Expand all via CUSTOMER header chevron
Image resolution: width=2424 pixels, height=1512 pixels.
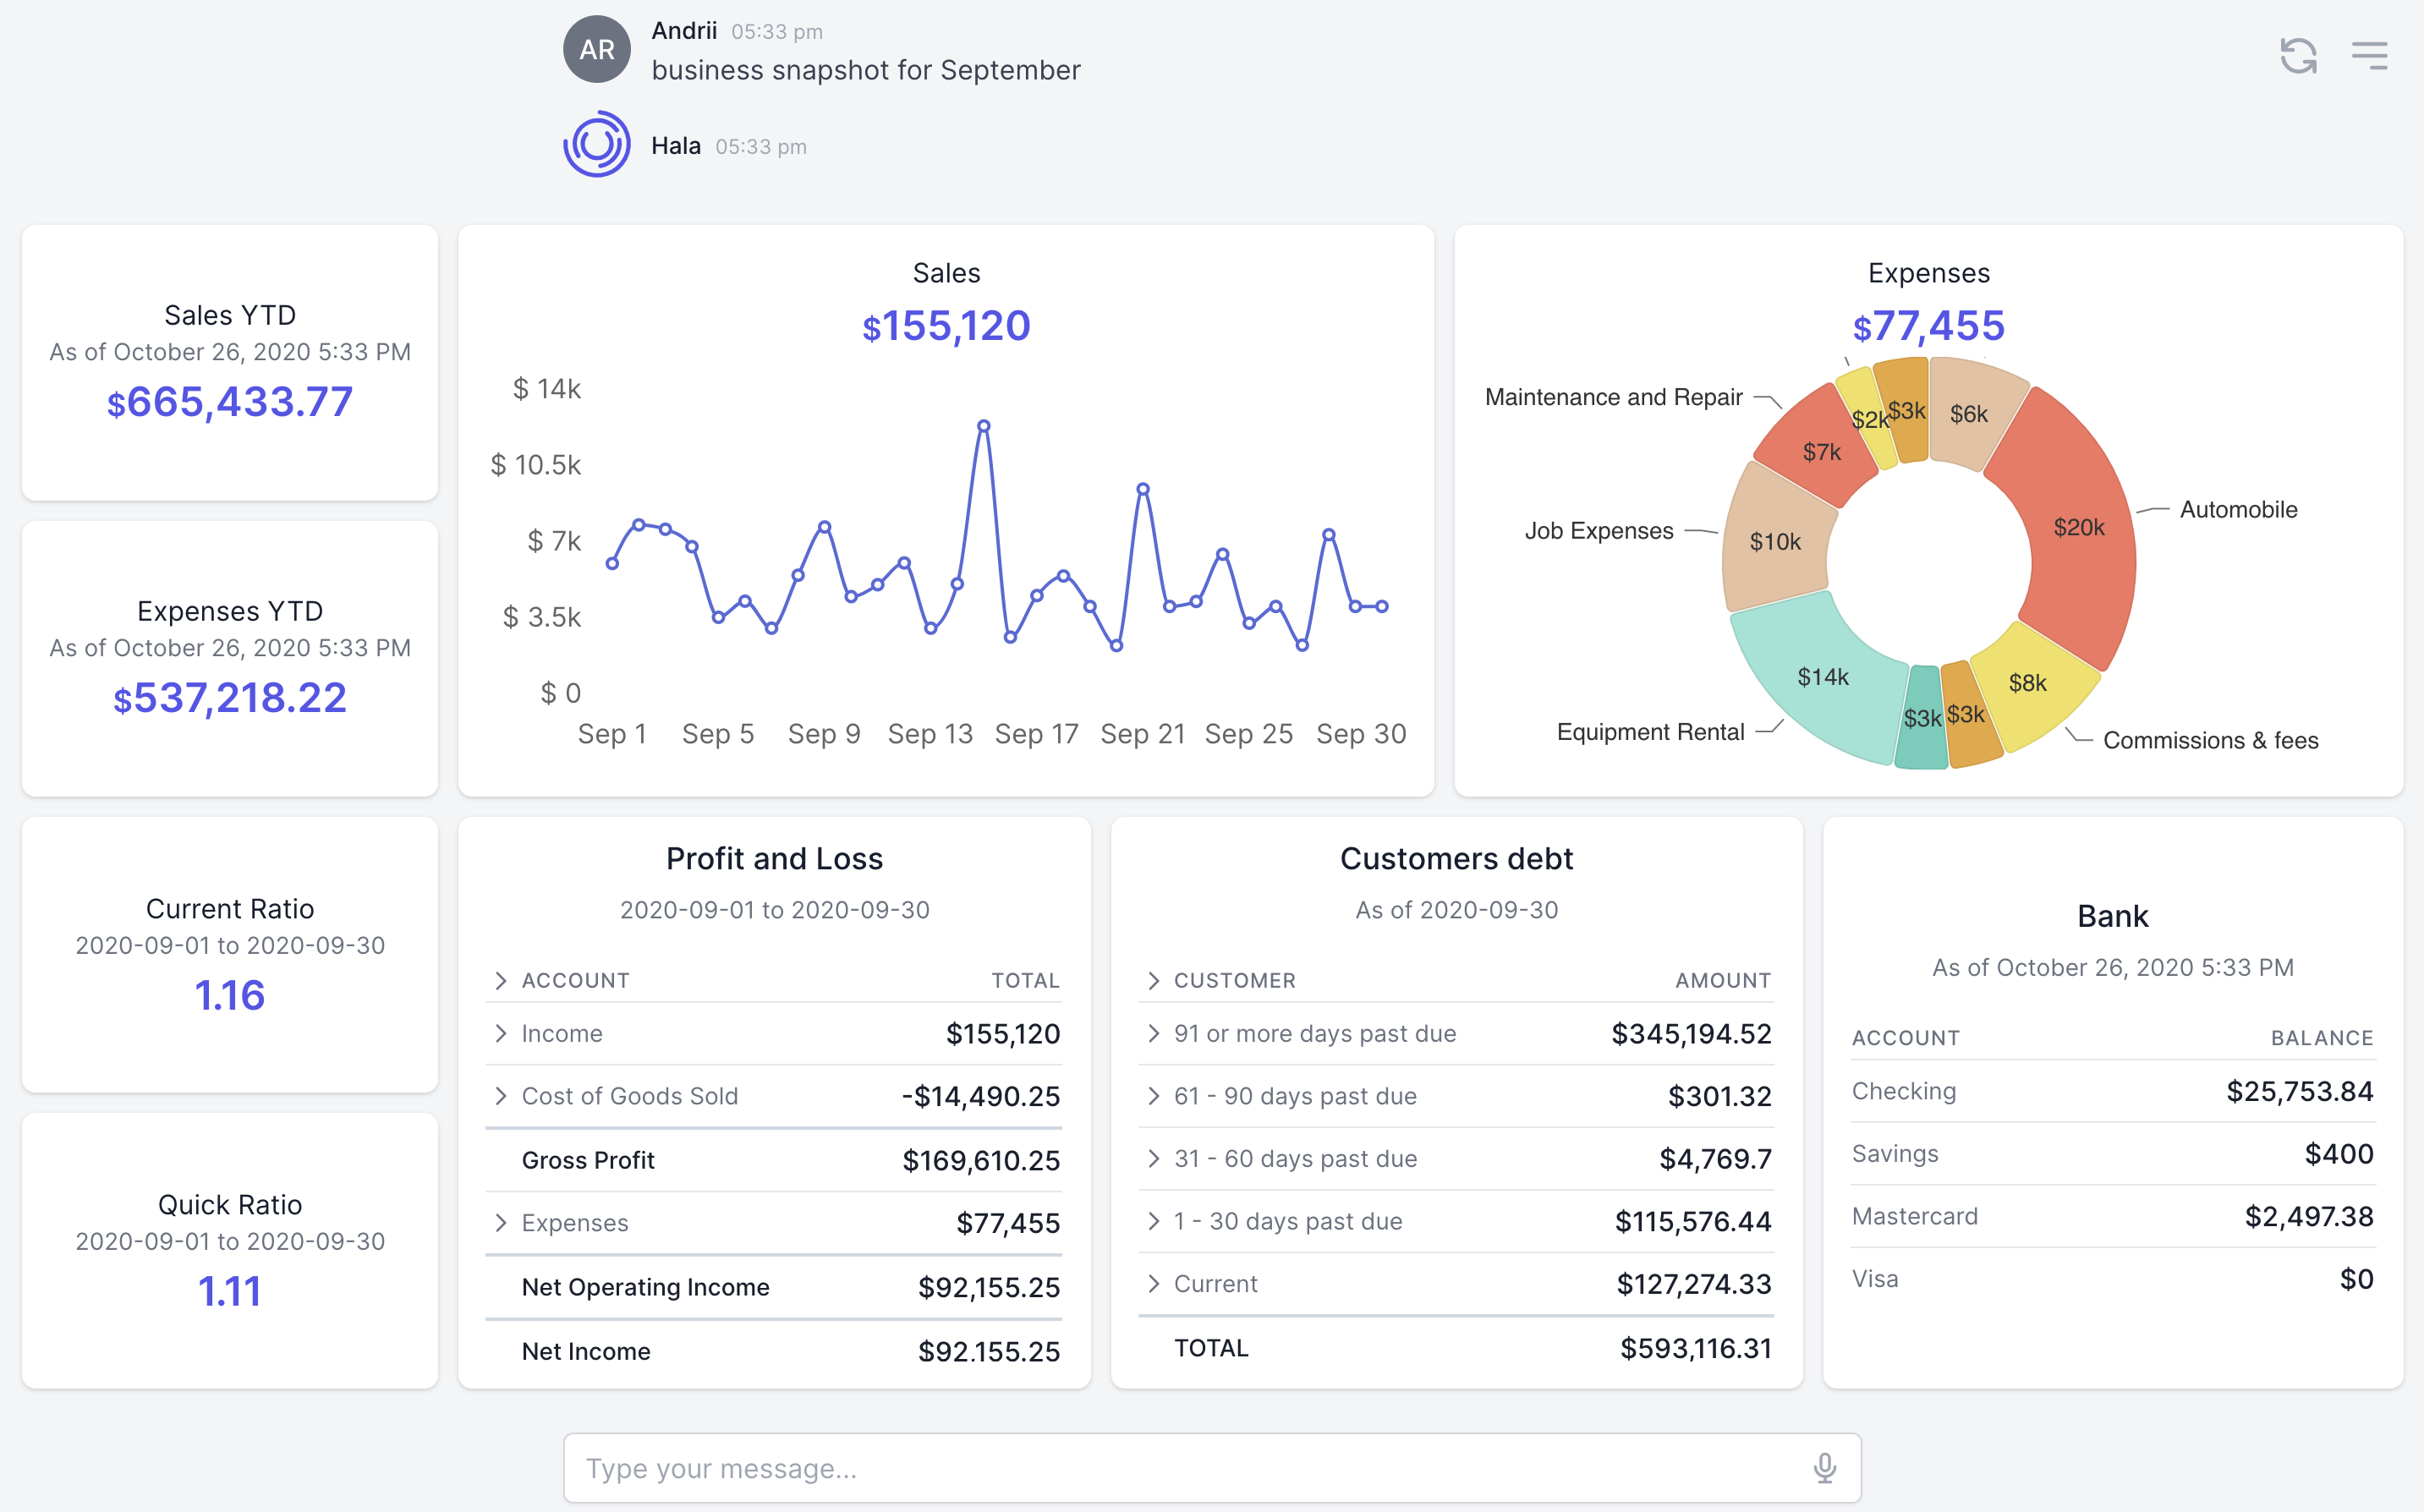click(1153, 980)
